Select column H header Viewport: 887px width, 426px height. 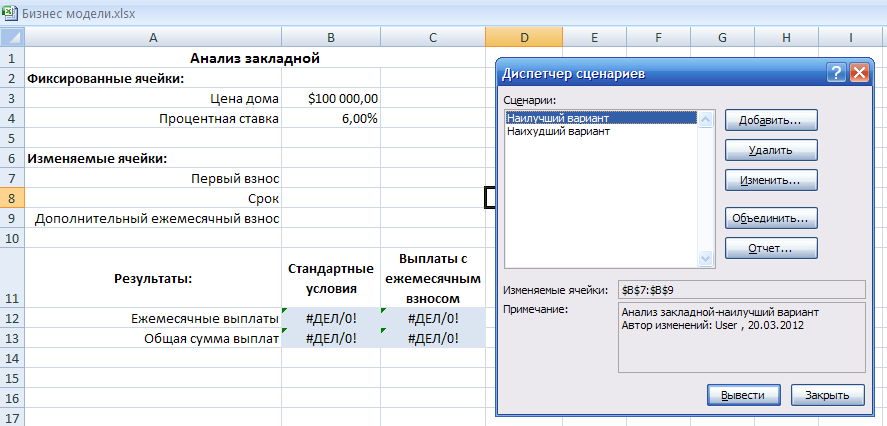tap(786, 37)
